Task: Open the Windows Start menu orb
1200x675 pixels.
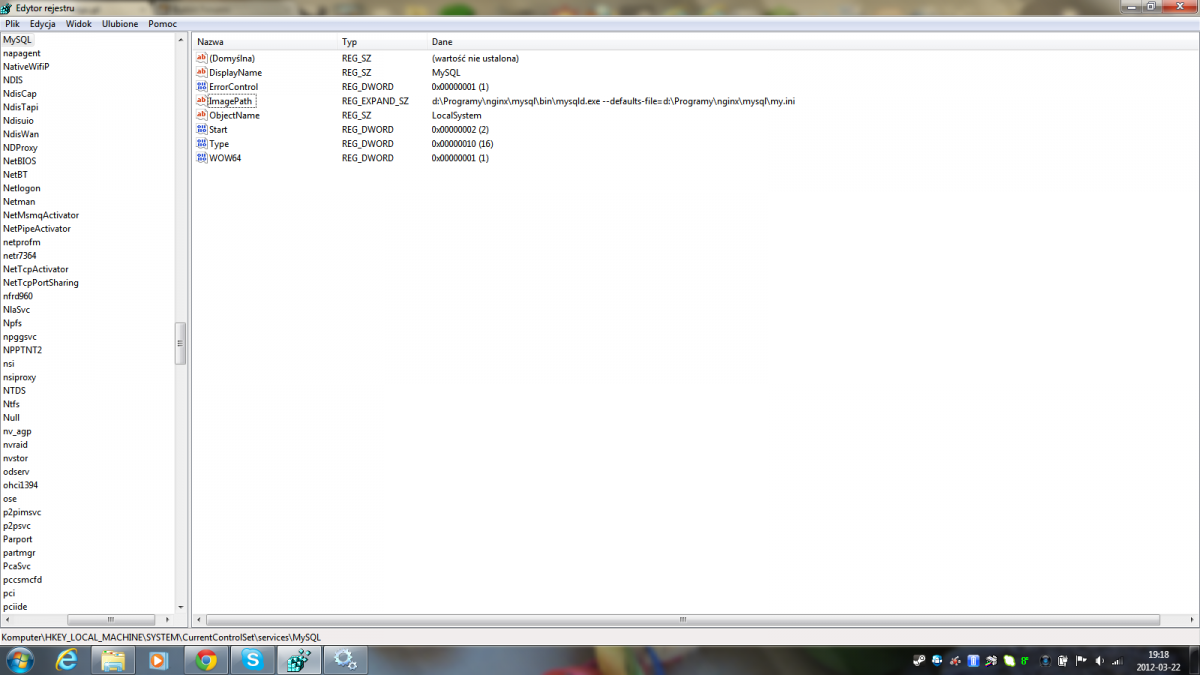Action: [20, 660]
